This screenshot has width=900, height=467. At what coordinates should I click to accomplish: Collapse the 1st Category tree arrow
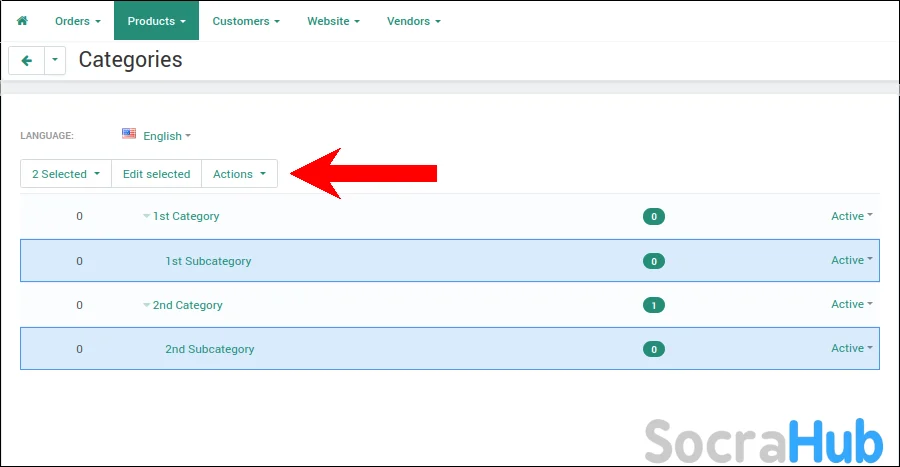click(x=146, y=217)
